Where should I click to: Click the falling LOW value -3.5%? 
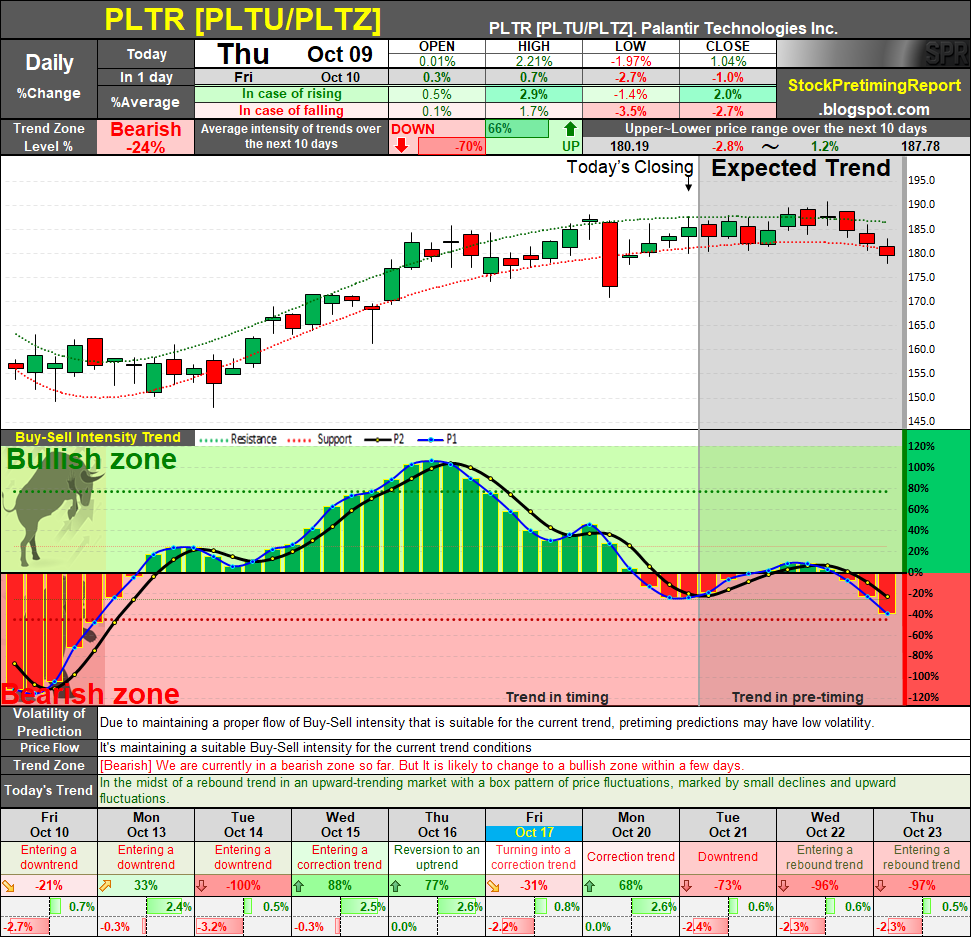[630, 111]
